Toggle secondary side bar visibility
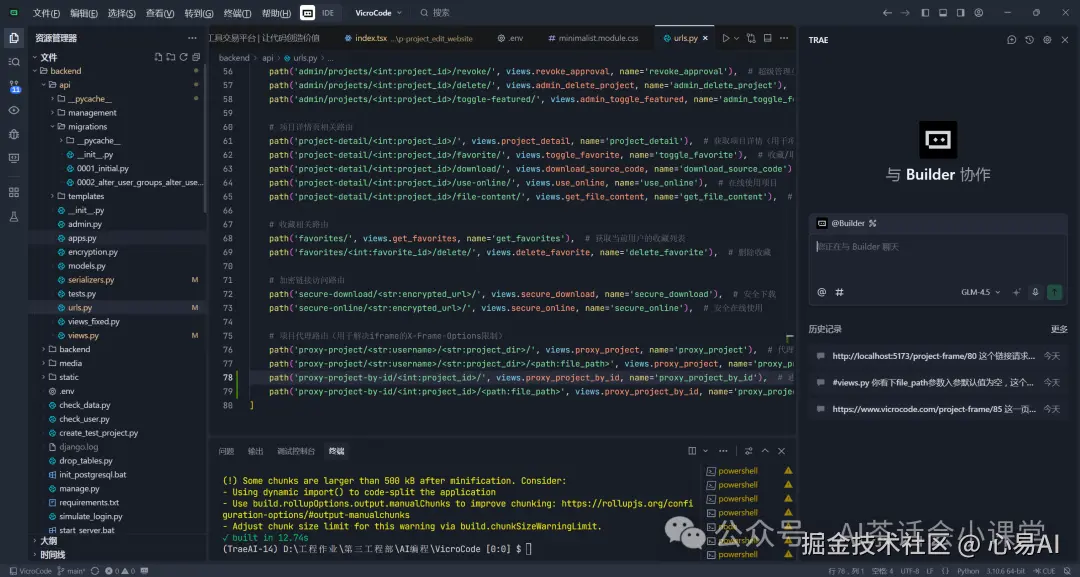1080x577 pixels. (x=960, y=12)
